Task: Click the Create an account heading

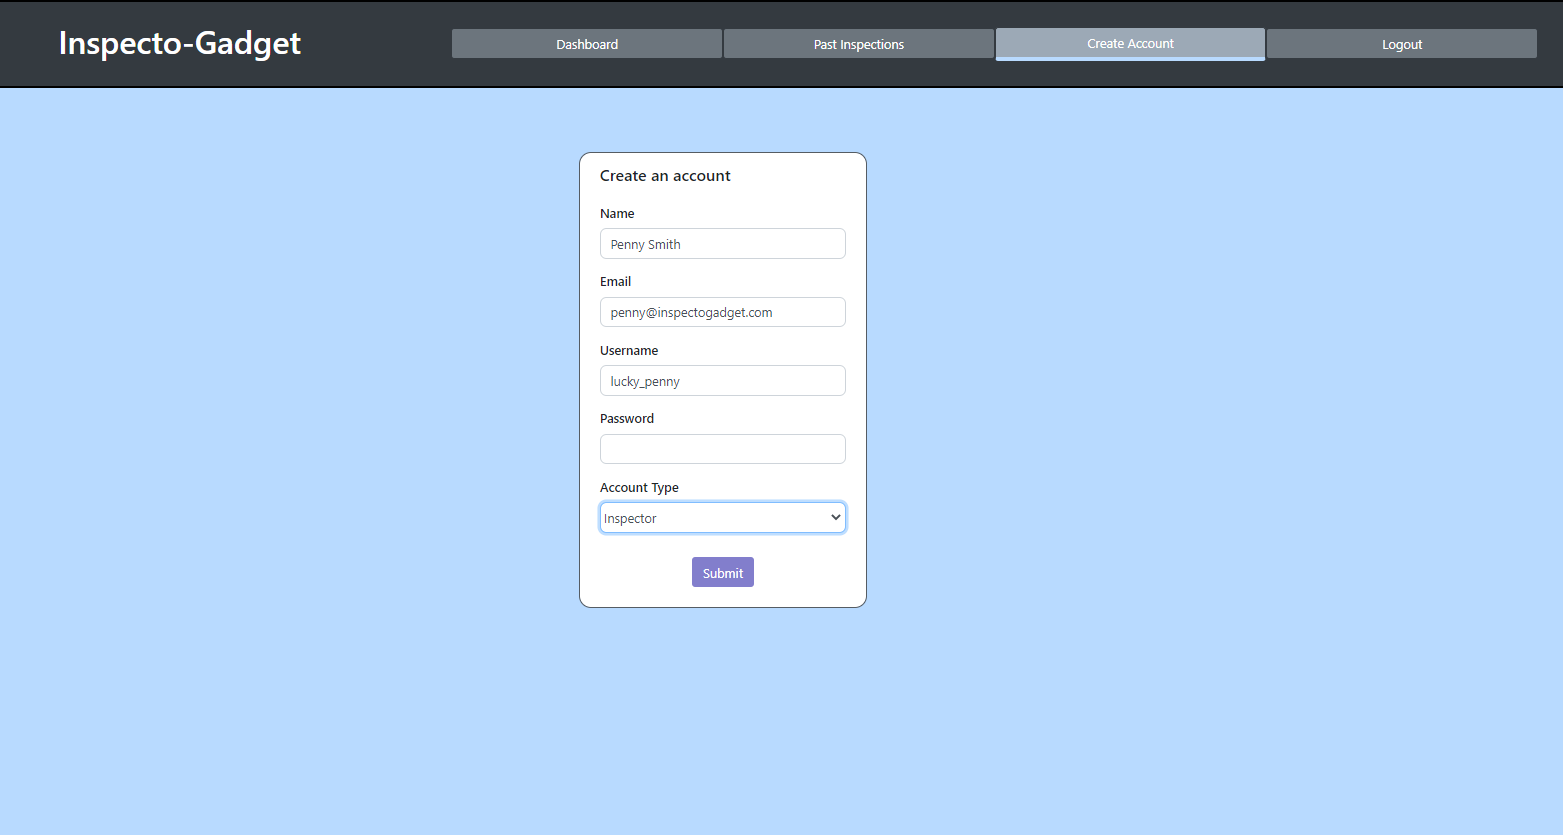Action: pos(665,175)
